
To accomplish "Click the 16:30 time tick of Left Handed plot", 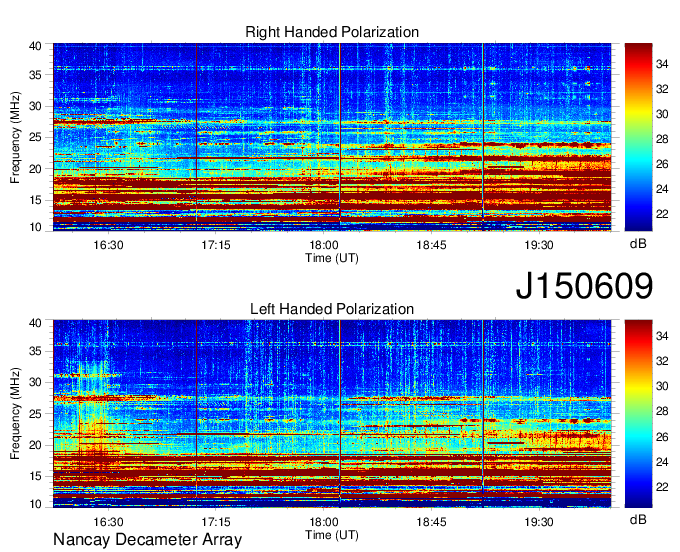I will [108, 522].
